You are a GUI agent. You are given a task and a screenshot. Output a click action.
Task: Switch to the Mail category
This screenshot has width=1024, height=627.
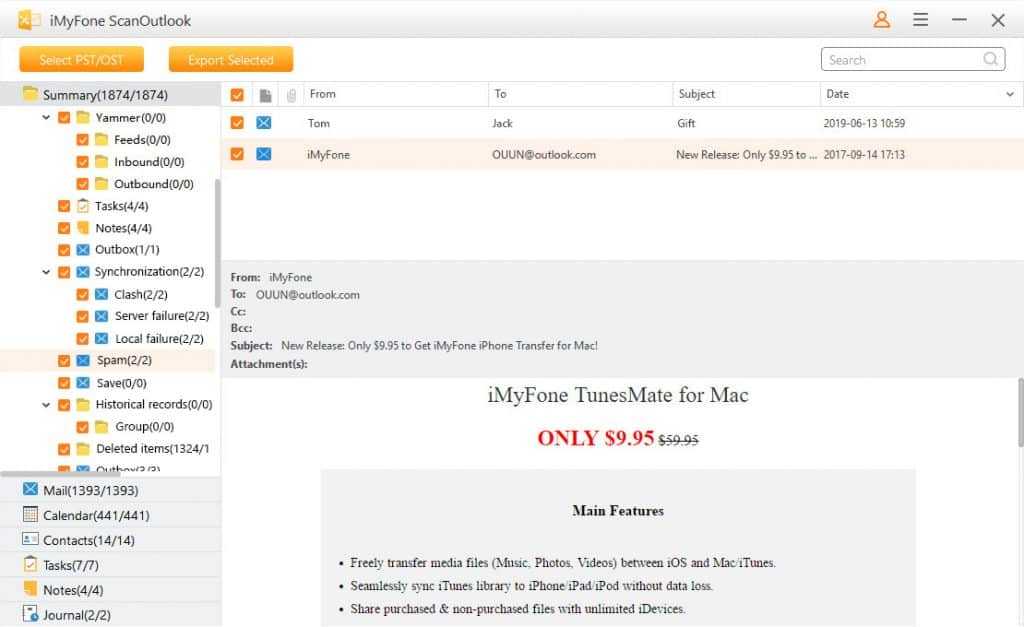point(90,490)
